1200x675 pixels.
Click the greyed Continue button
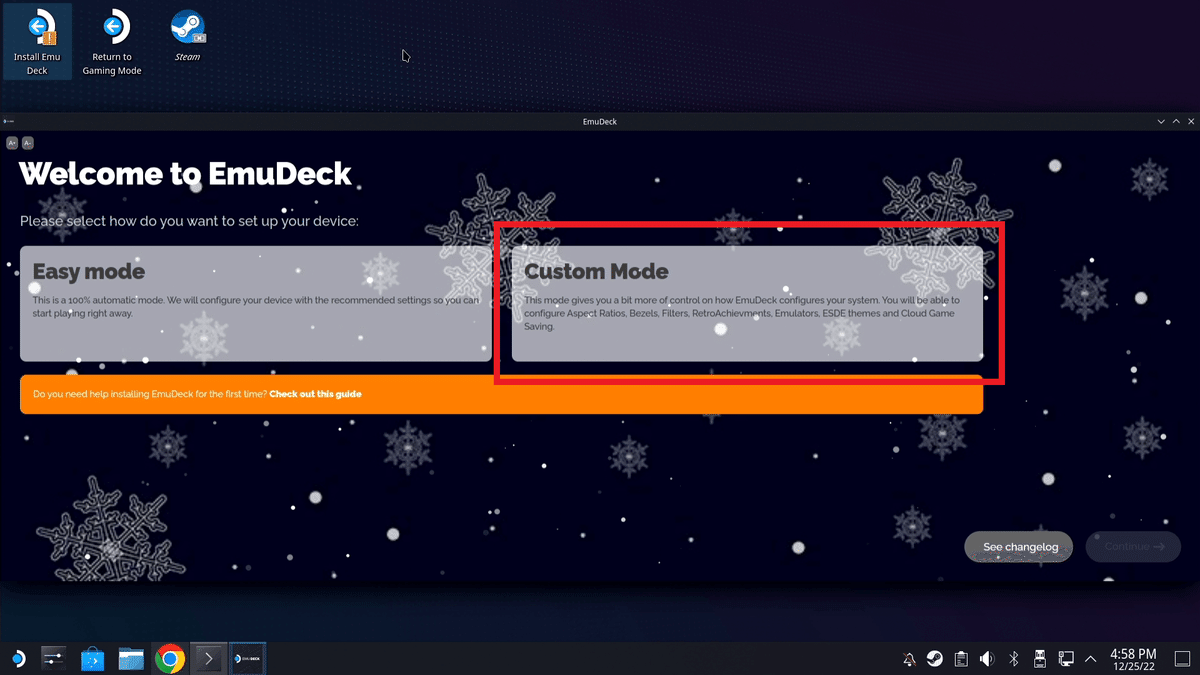tap(1133, 547)
